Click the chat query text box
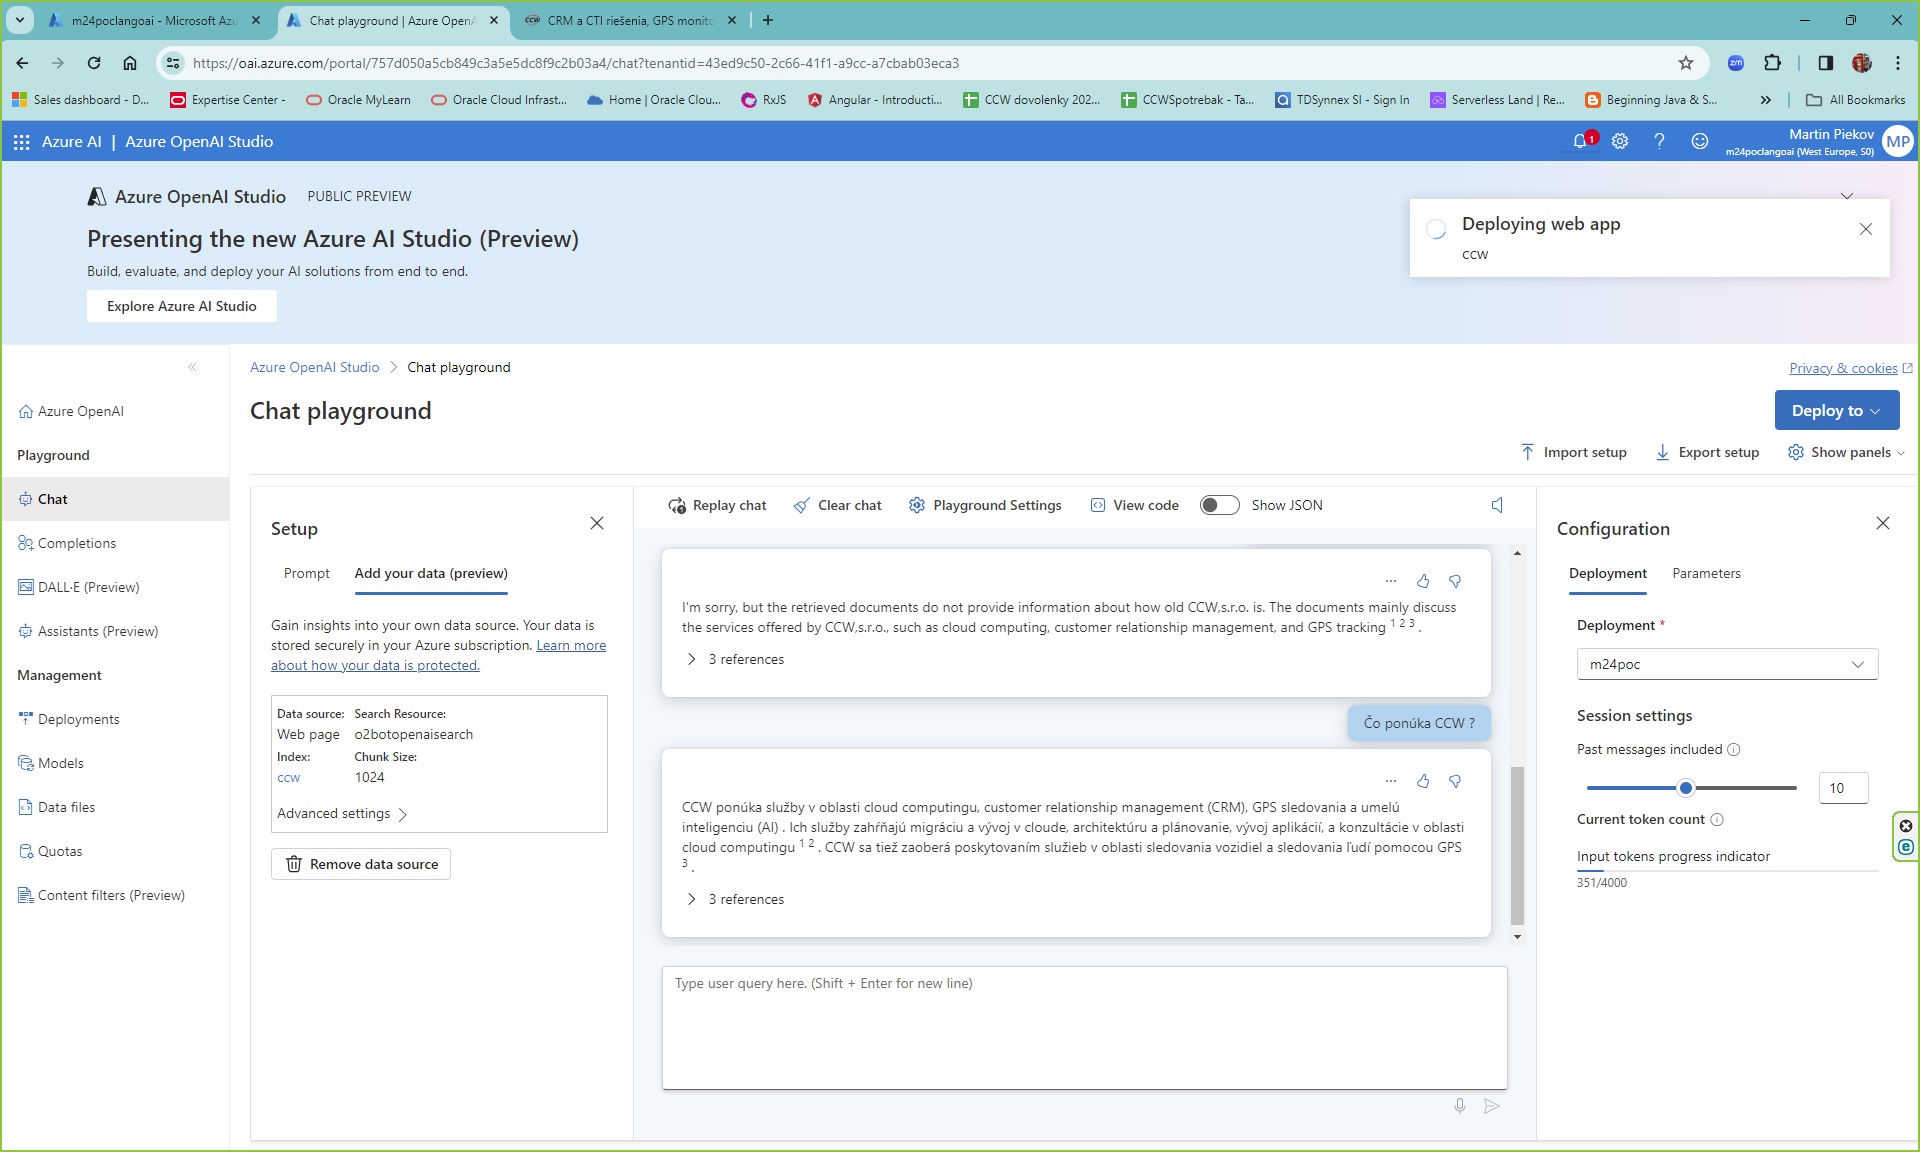The image size is (1920, 1152). pyautogui.click(x=1084, y=1027)
